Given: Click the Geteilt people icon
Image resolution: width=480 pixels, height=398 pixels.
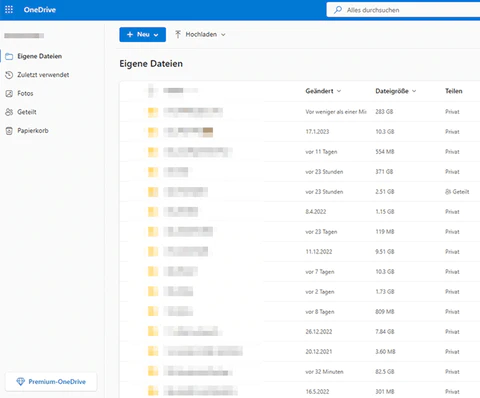Looking at the screenshot, I should pyautogui.click(x=9, y=112).
